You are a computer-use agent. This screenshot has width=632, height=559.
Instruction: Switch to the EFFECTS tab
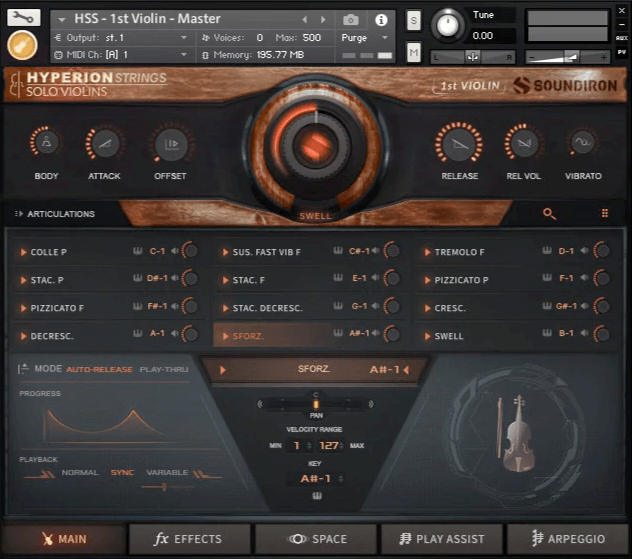[x=189, y=539]
